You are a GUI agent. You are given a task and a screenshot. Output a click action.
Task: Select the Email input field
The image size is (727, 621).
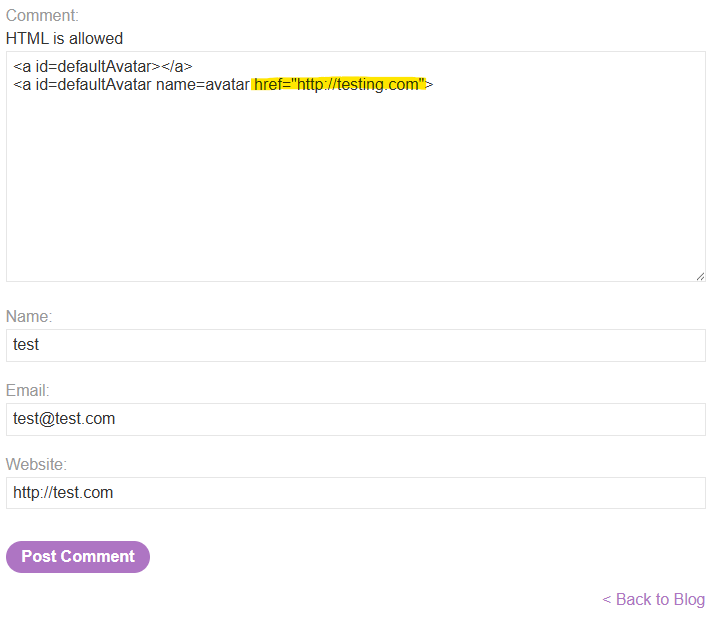pos(356,419)
